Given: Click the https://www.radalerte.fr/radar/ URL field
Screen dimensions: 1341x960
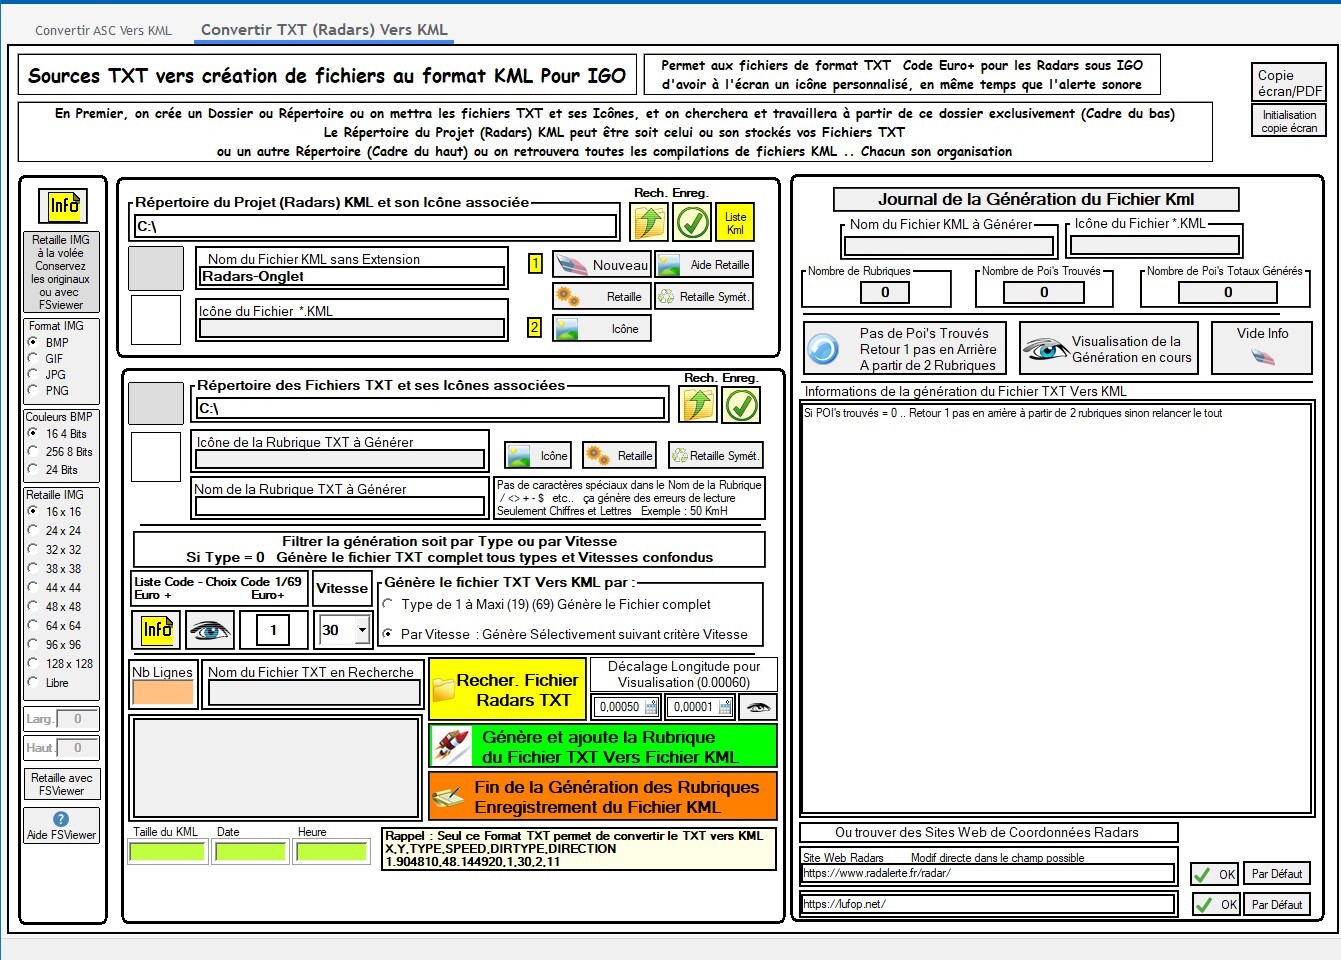Looking at the screenshot, I should click(988, 873).
